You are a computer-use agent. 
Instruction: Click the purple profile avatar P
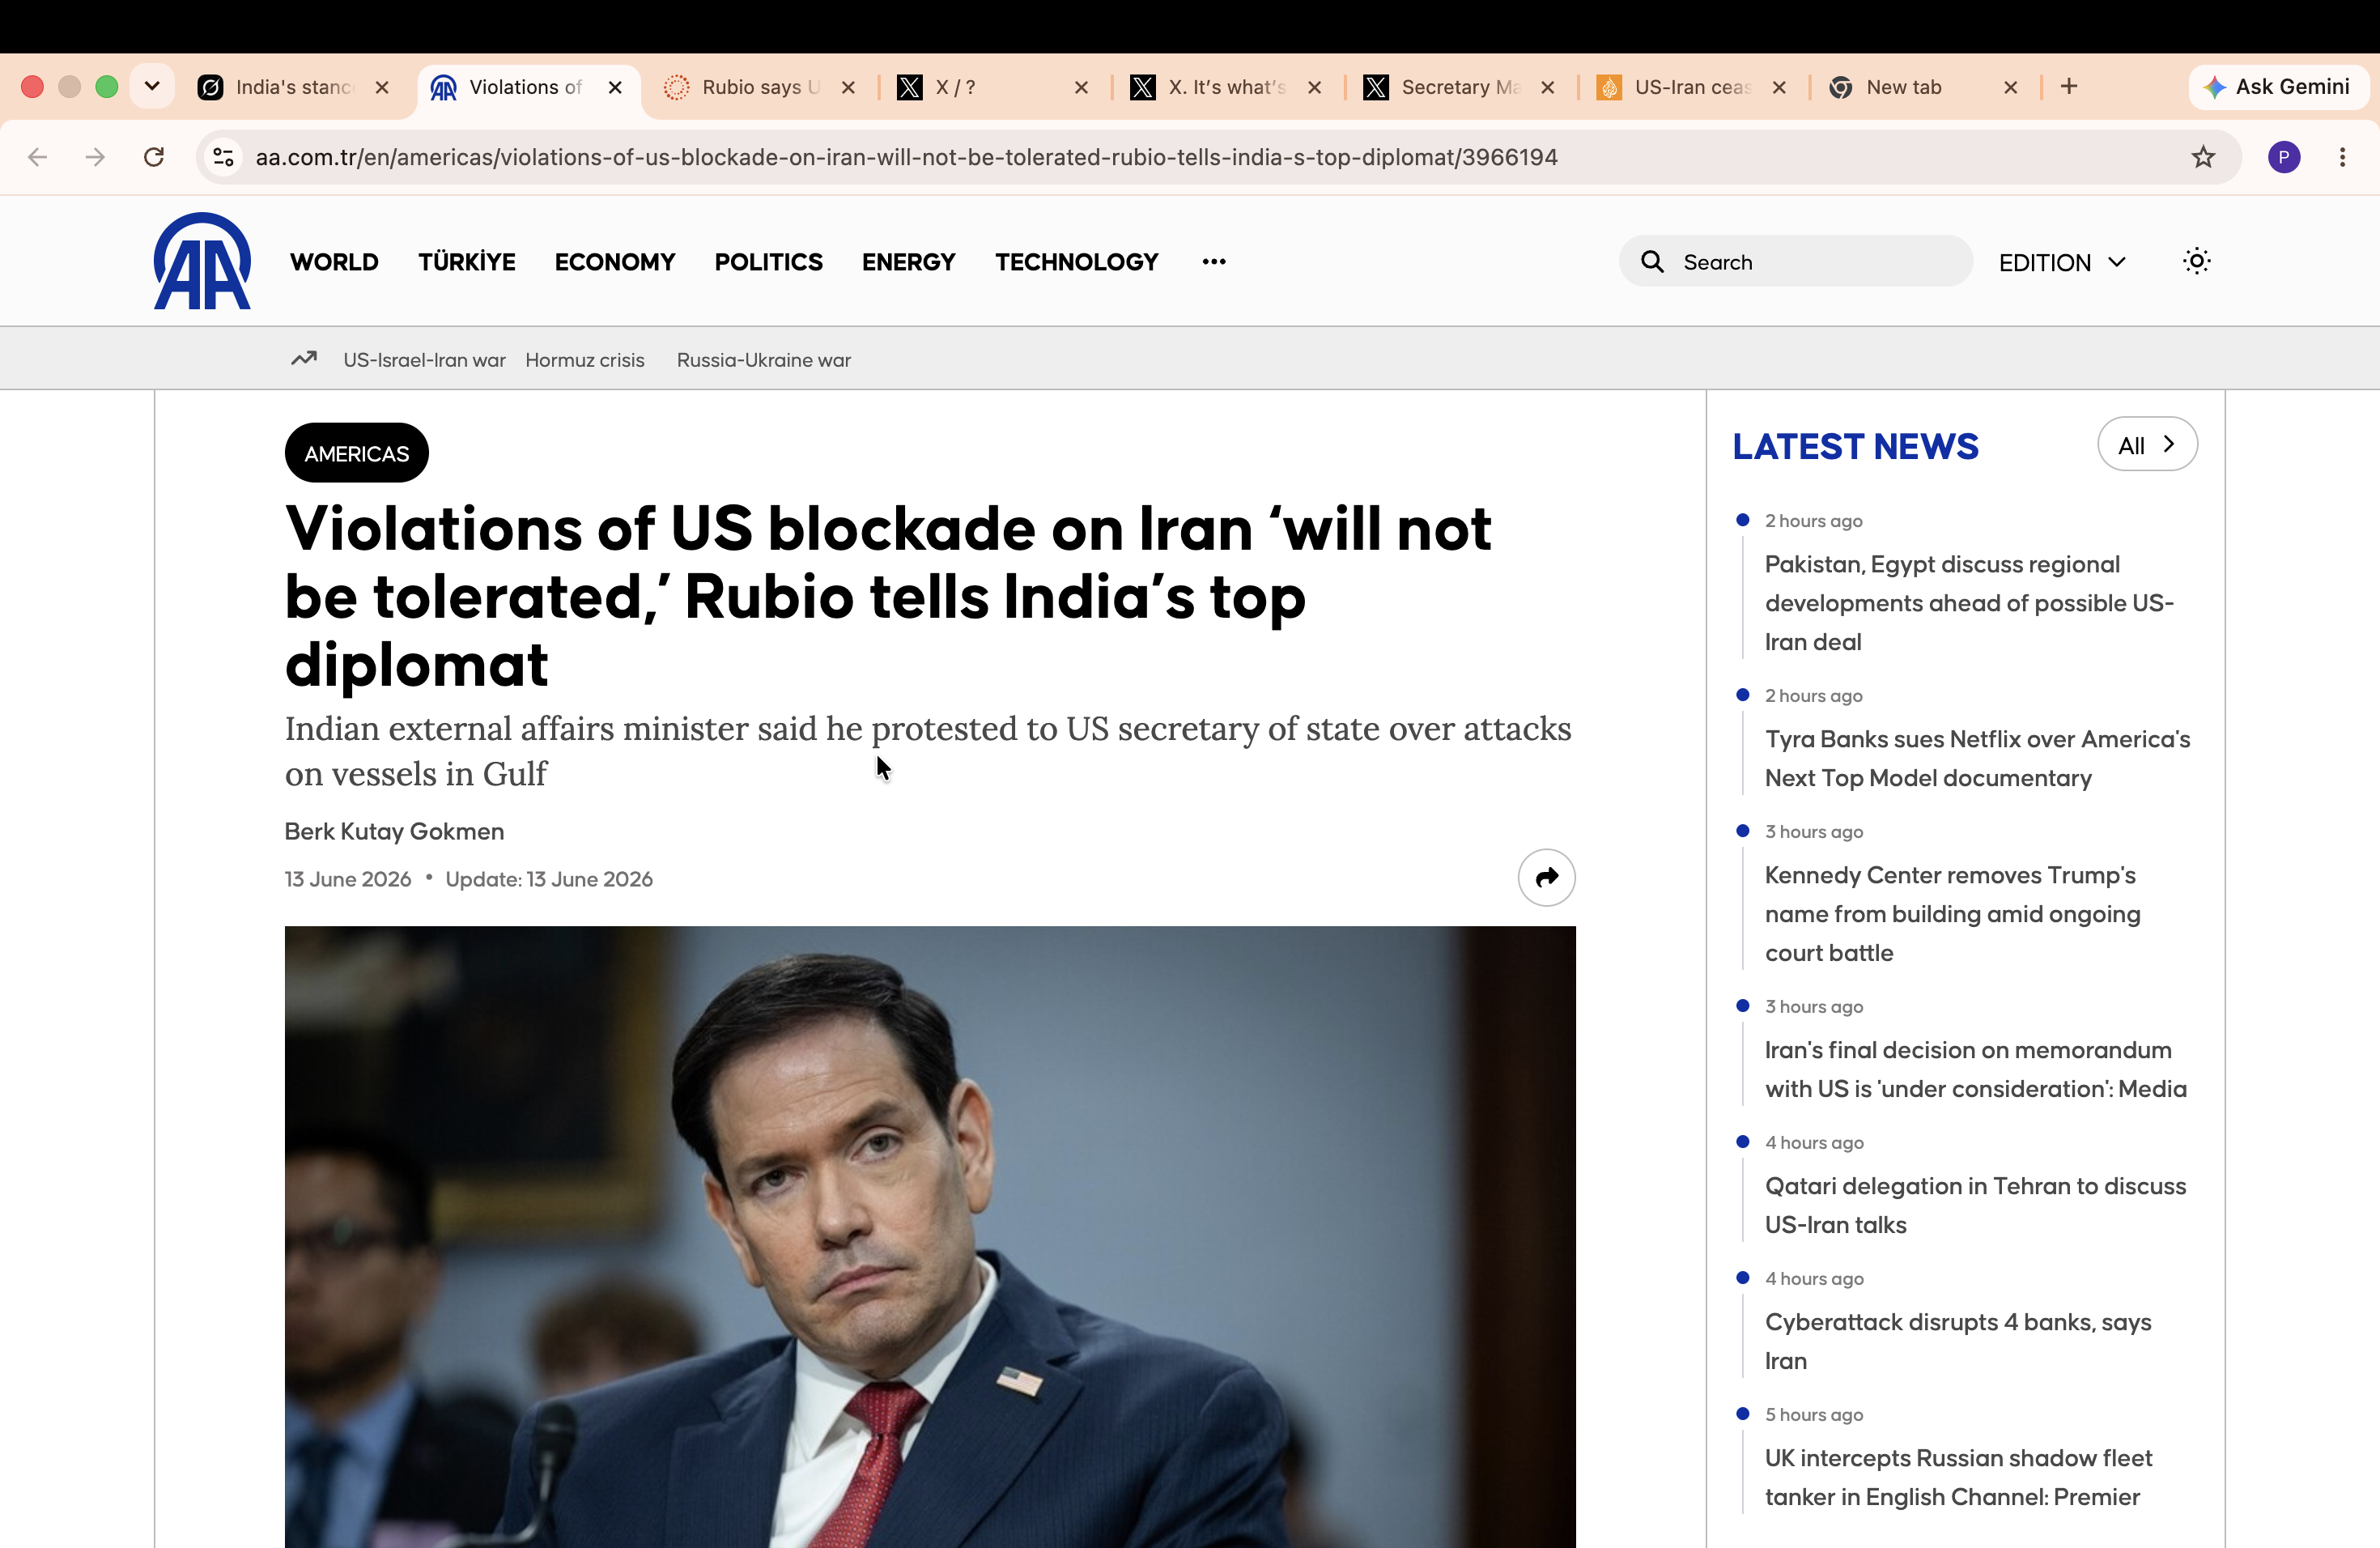2284,157
